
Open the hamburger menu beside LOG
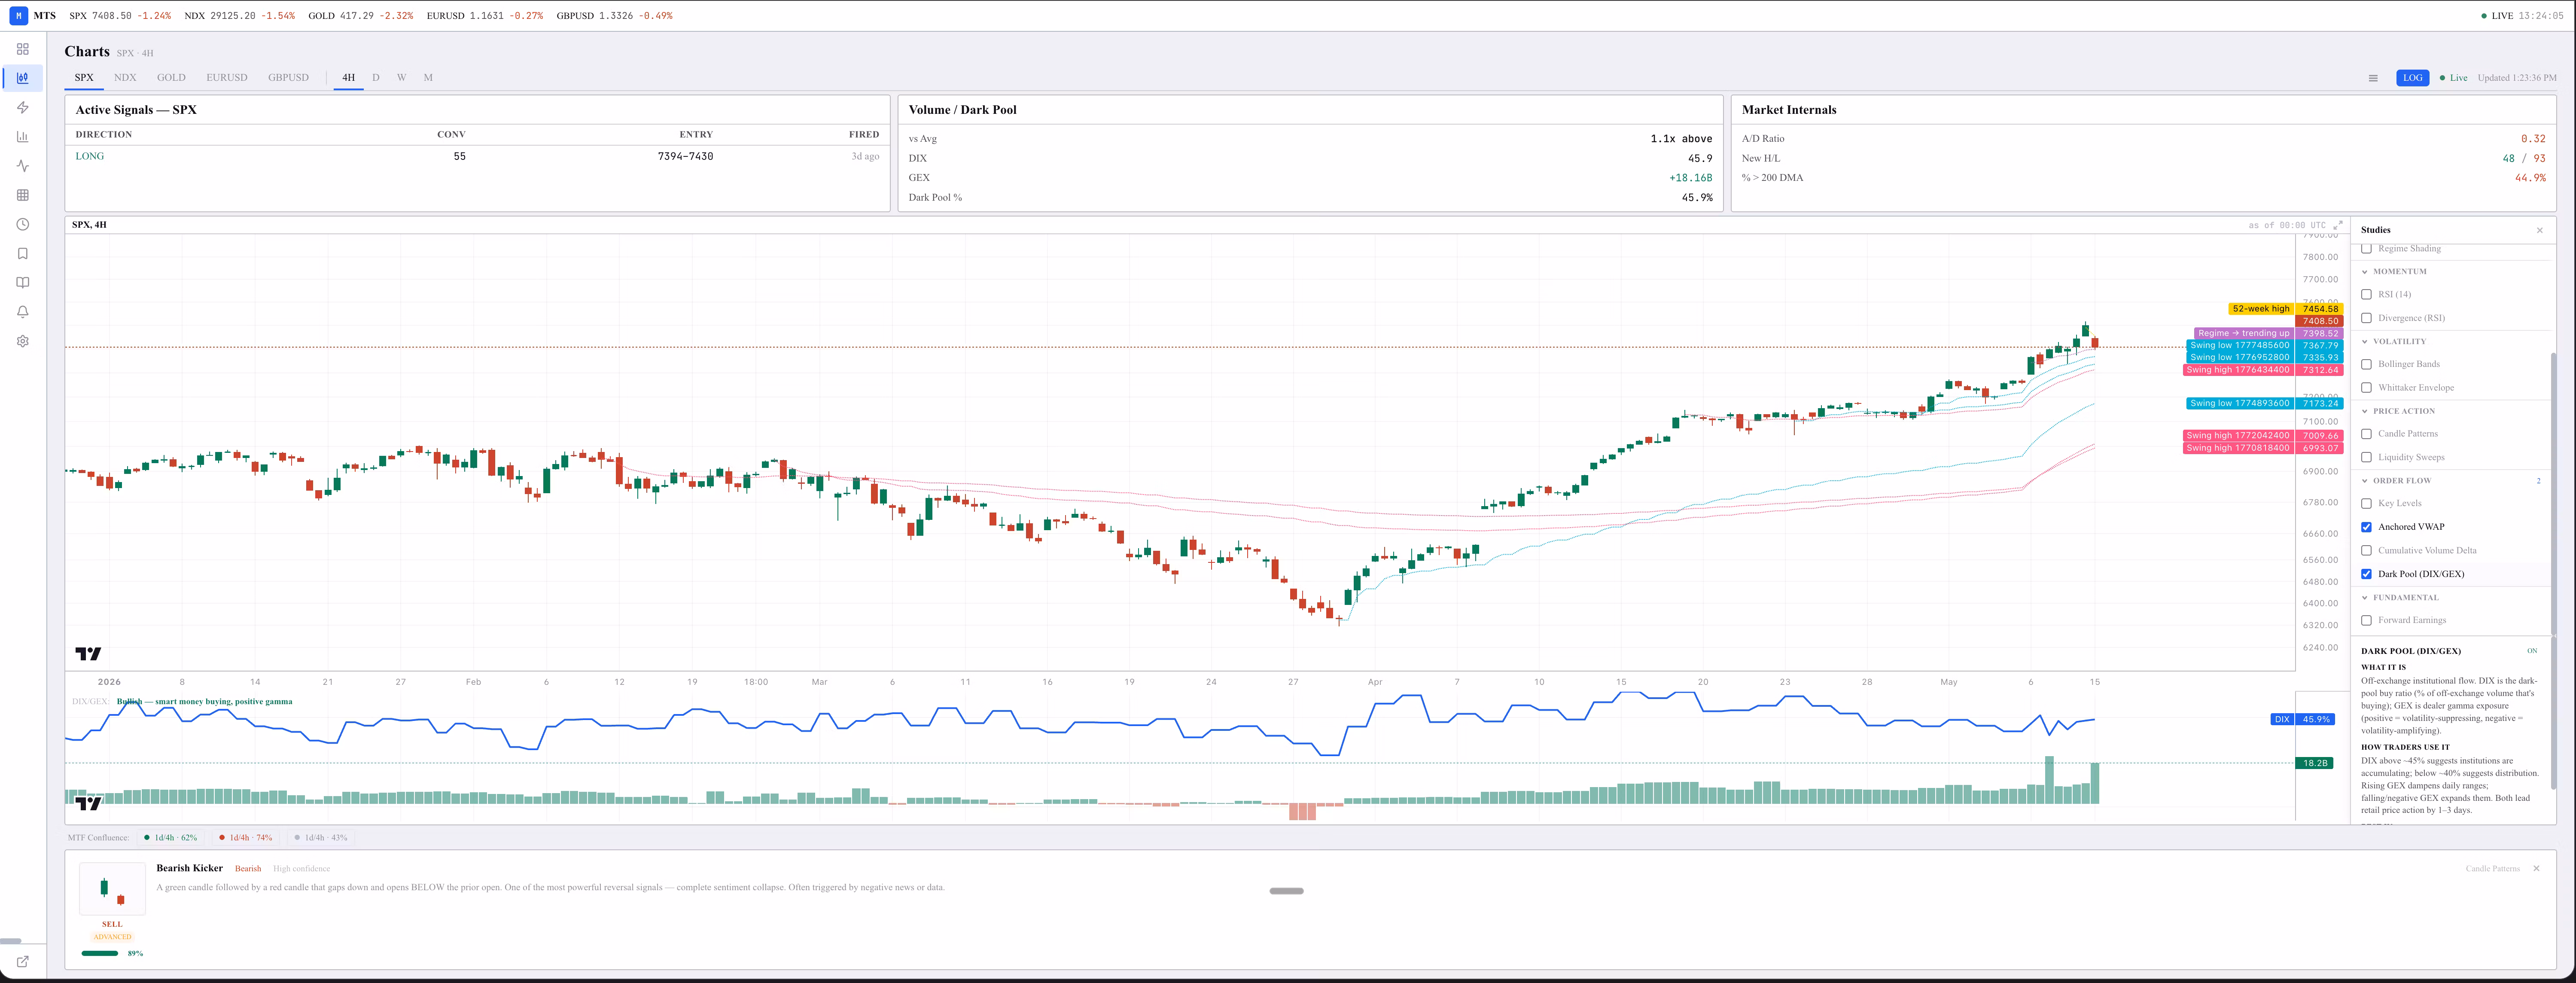coord(2373,78)
